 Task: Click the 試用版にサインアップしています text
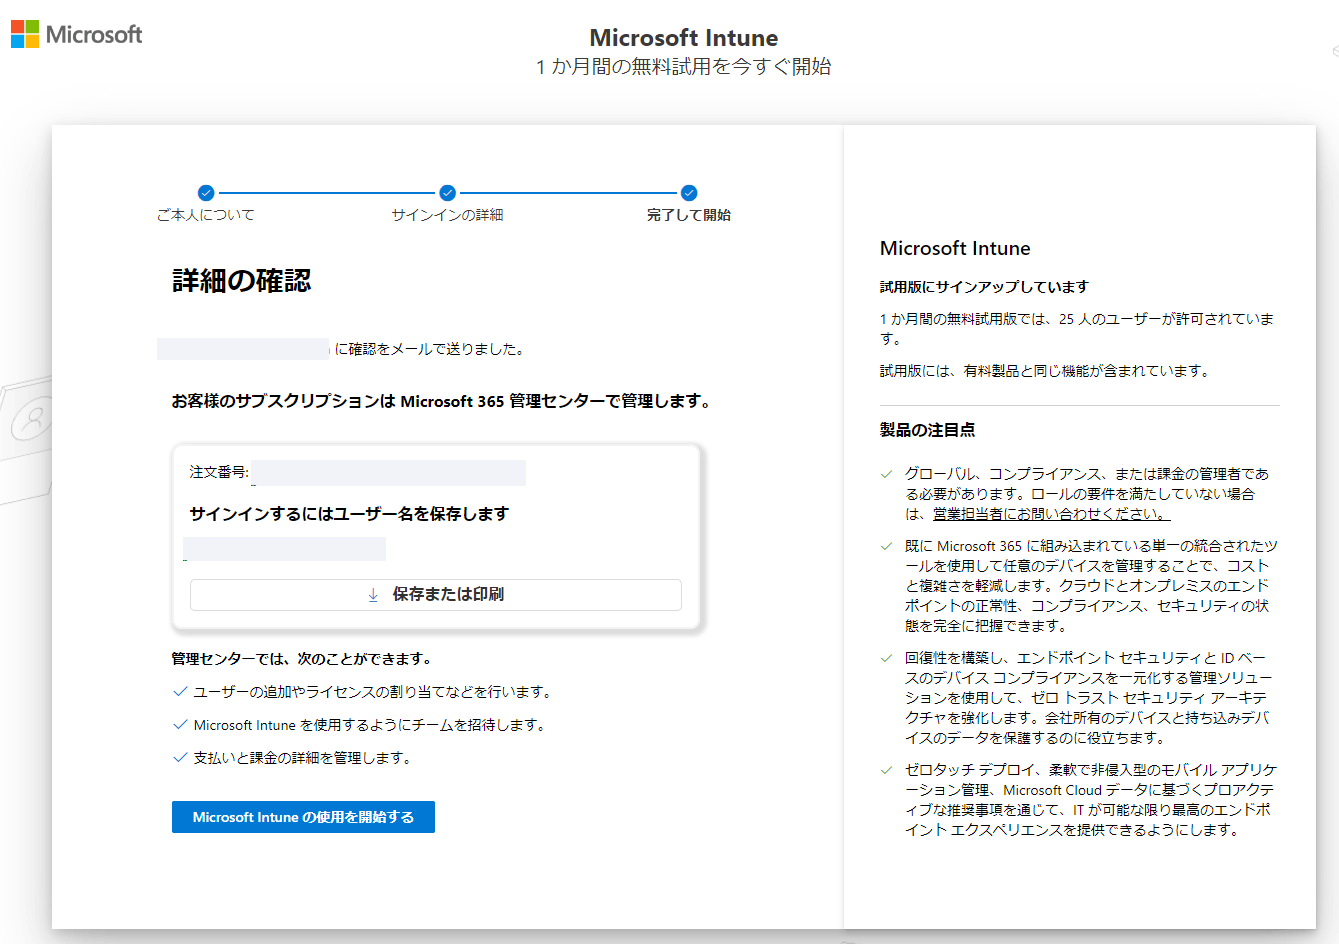point(984,287)
